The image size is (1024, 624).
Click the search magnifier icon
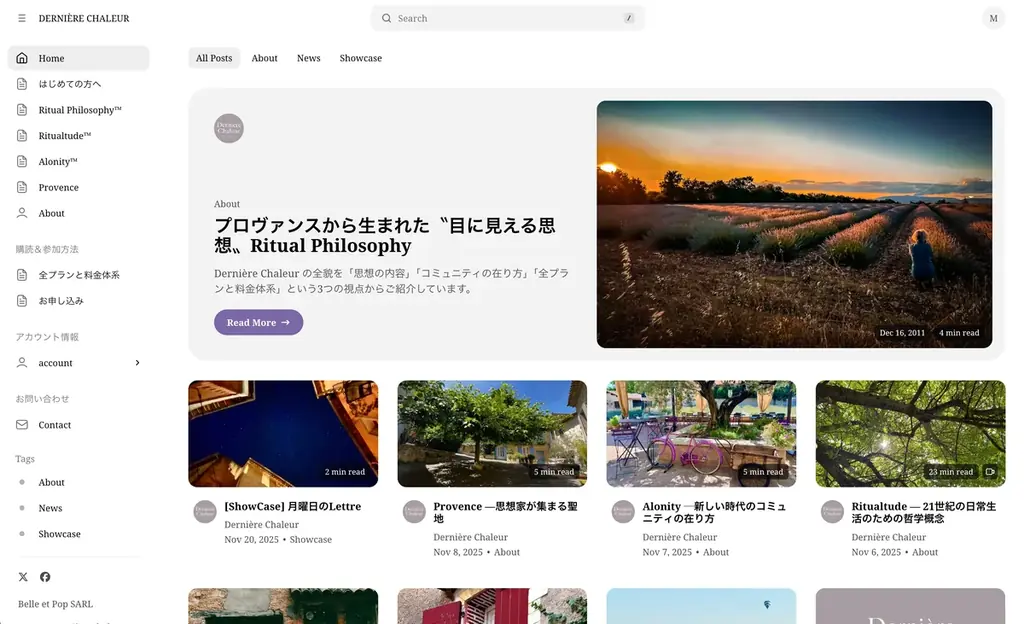tap(386, 18)
